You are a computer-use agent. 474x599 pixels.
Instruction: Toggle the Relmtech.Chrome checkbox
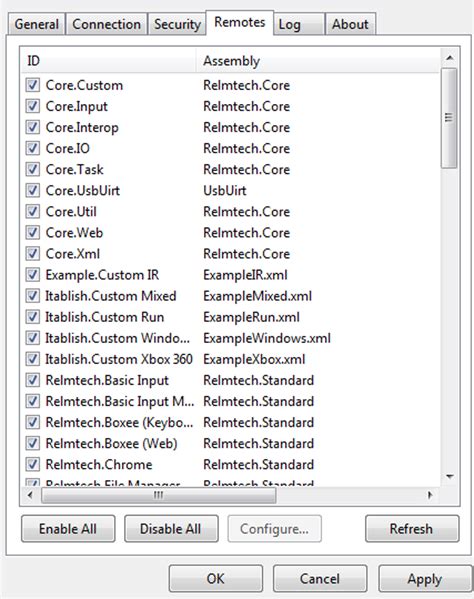point(32,464)
